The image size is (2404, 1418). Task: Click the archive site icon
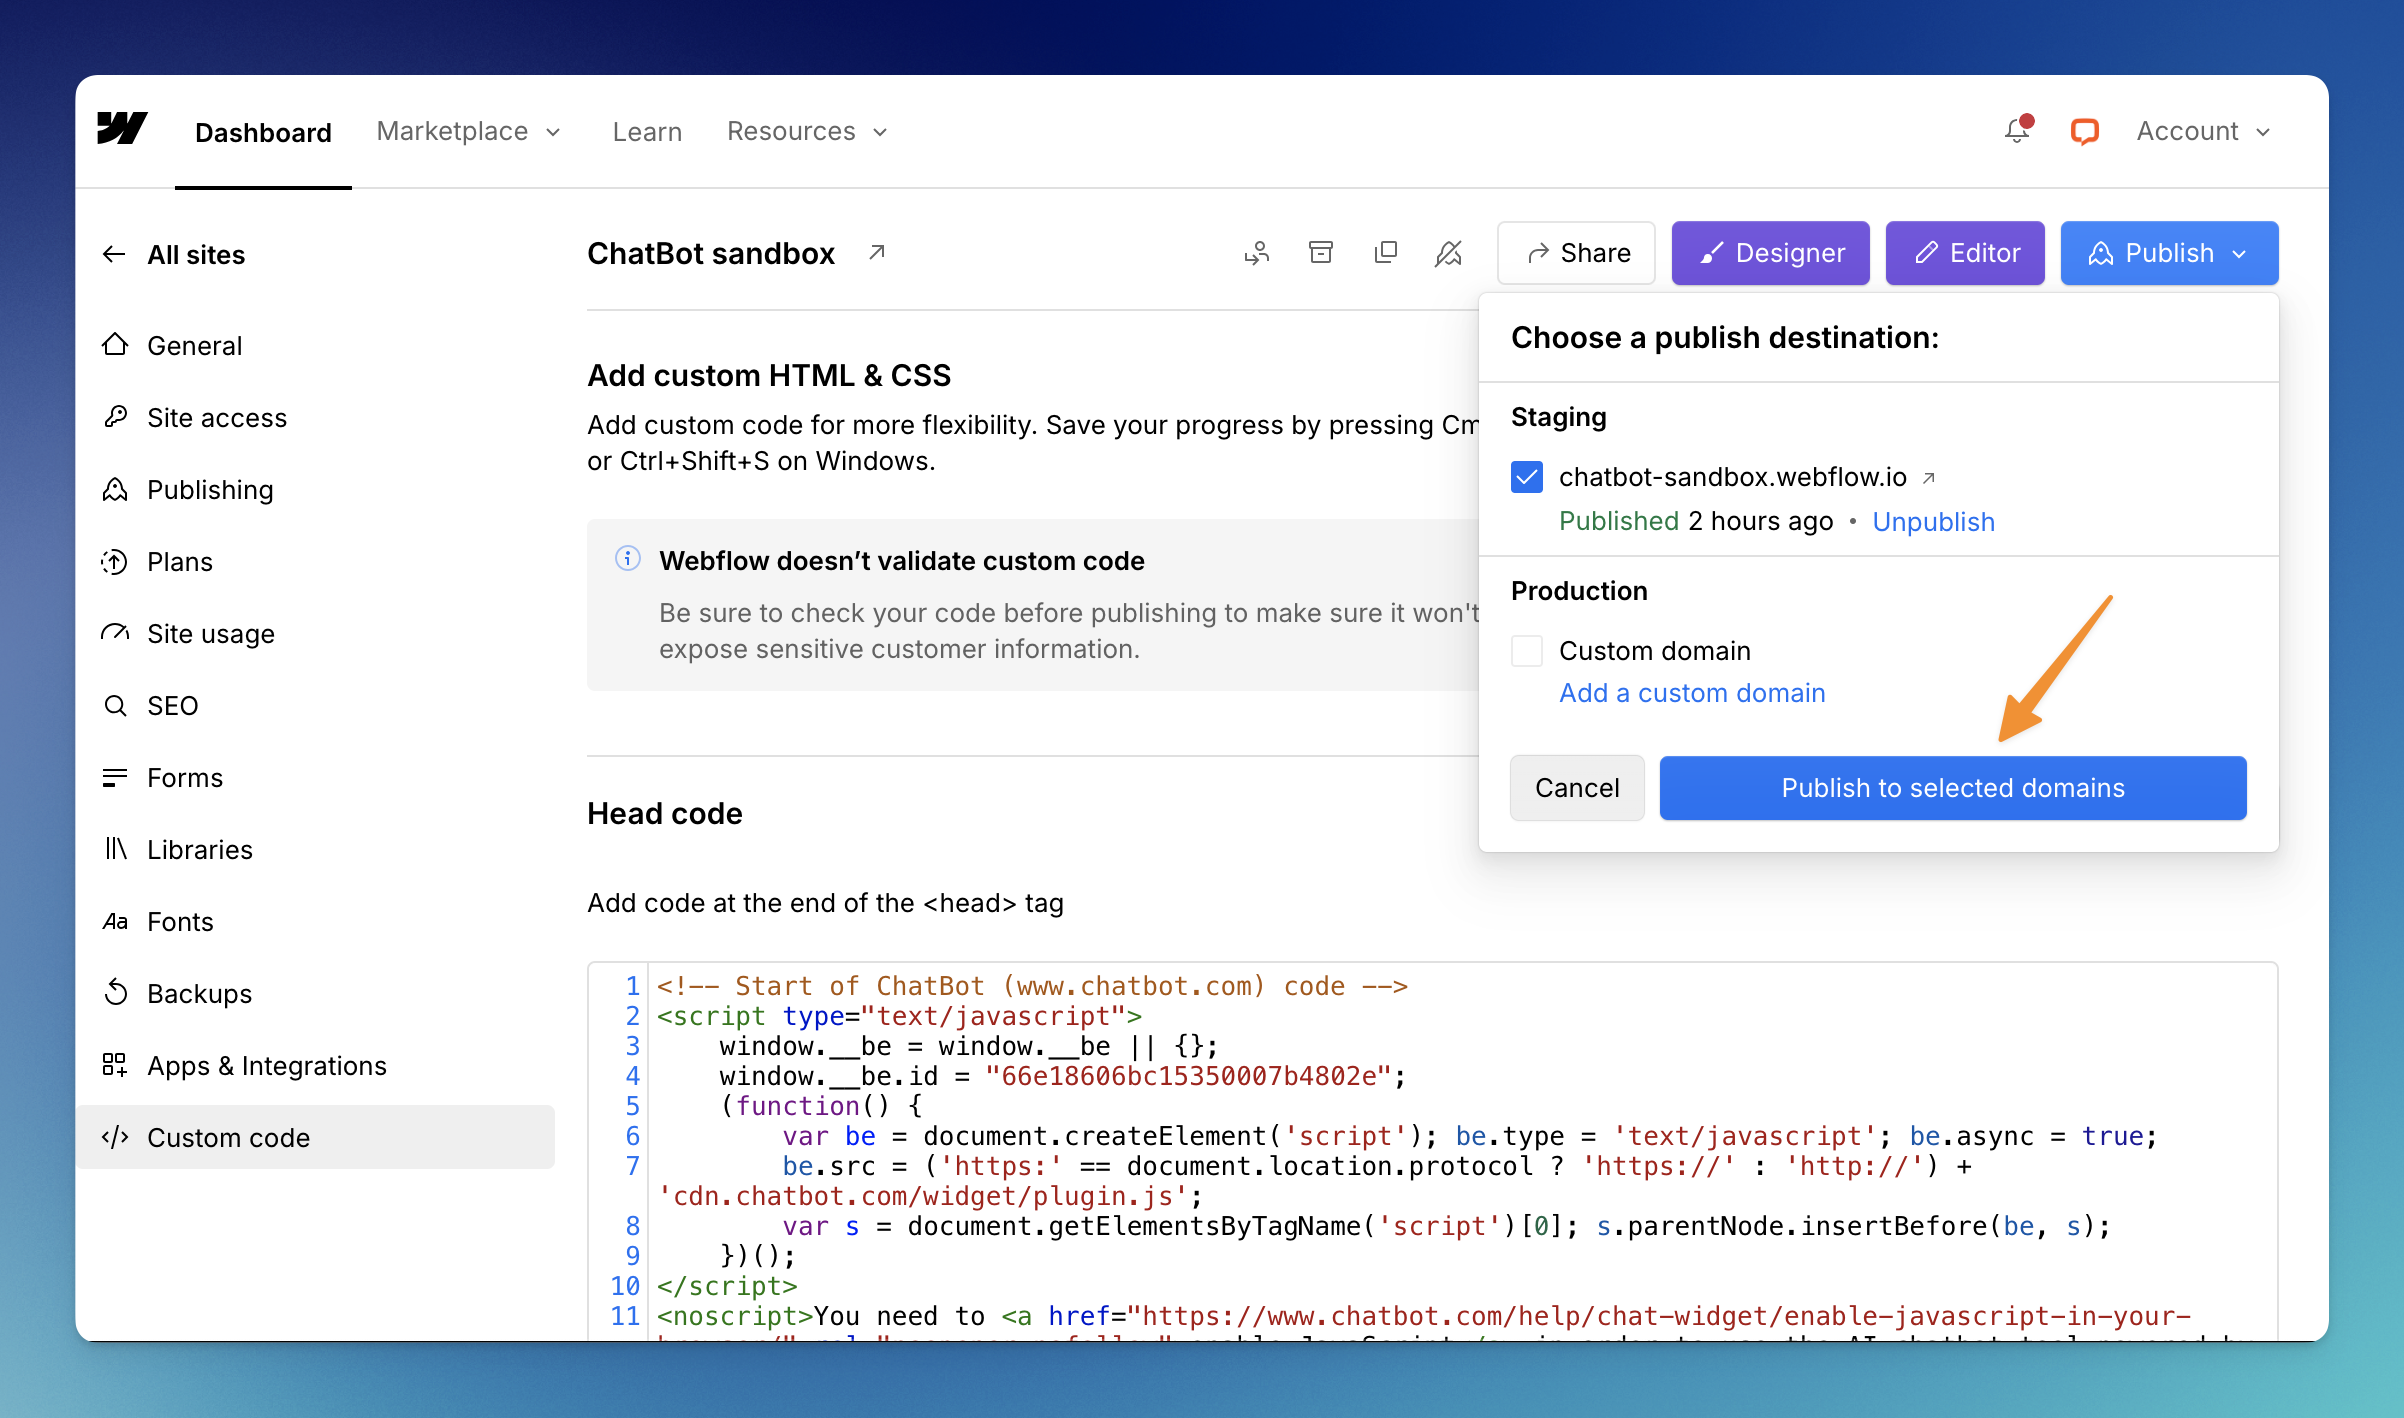[1321, 253]
